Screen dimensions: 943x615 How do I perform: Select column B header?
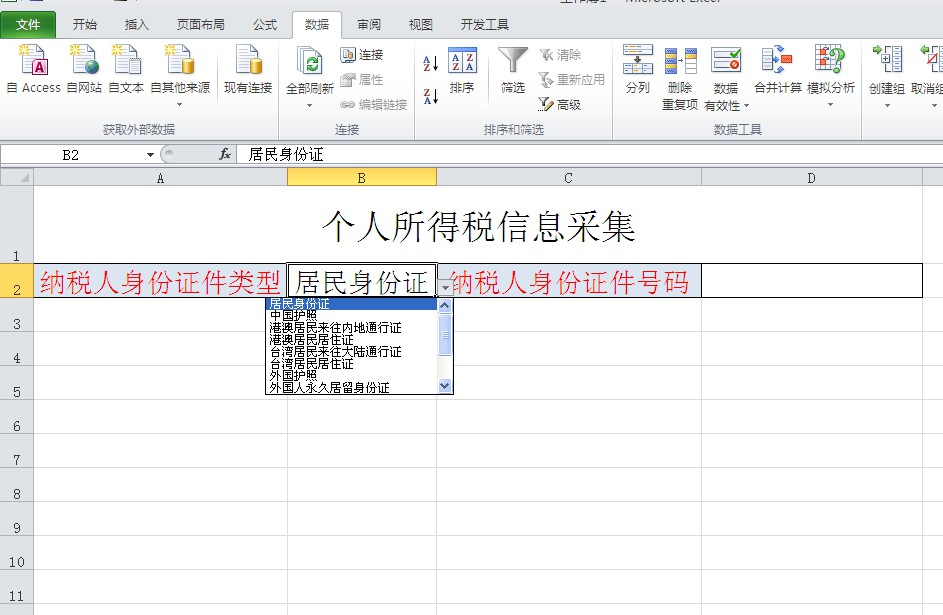361,178
